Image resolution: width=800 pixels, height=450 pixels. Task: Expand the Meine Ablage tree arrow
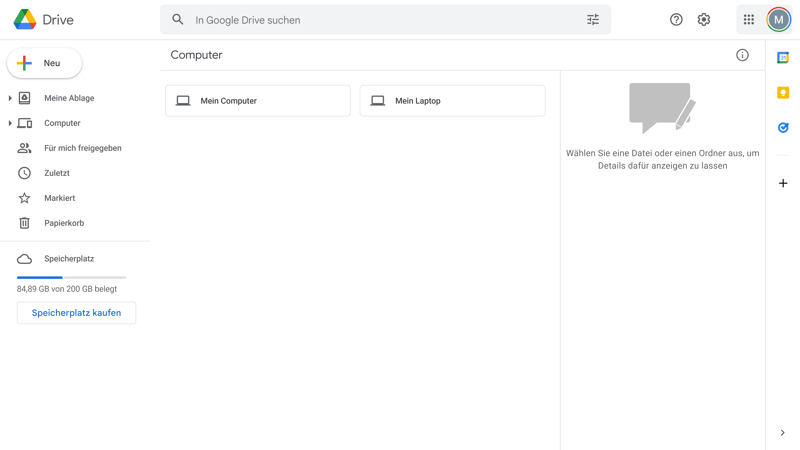coord(10,98)
